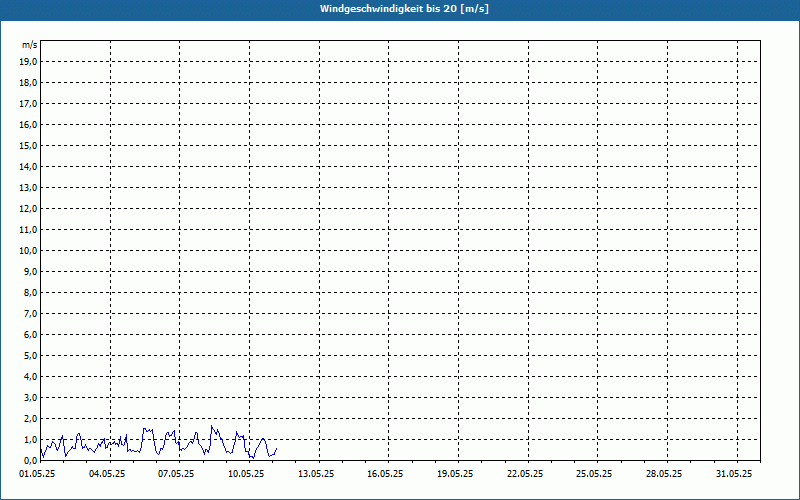Screen dimensions: 800x500
Task: Click the 25.05.25 date label
Action: tap(594, 474)
